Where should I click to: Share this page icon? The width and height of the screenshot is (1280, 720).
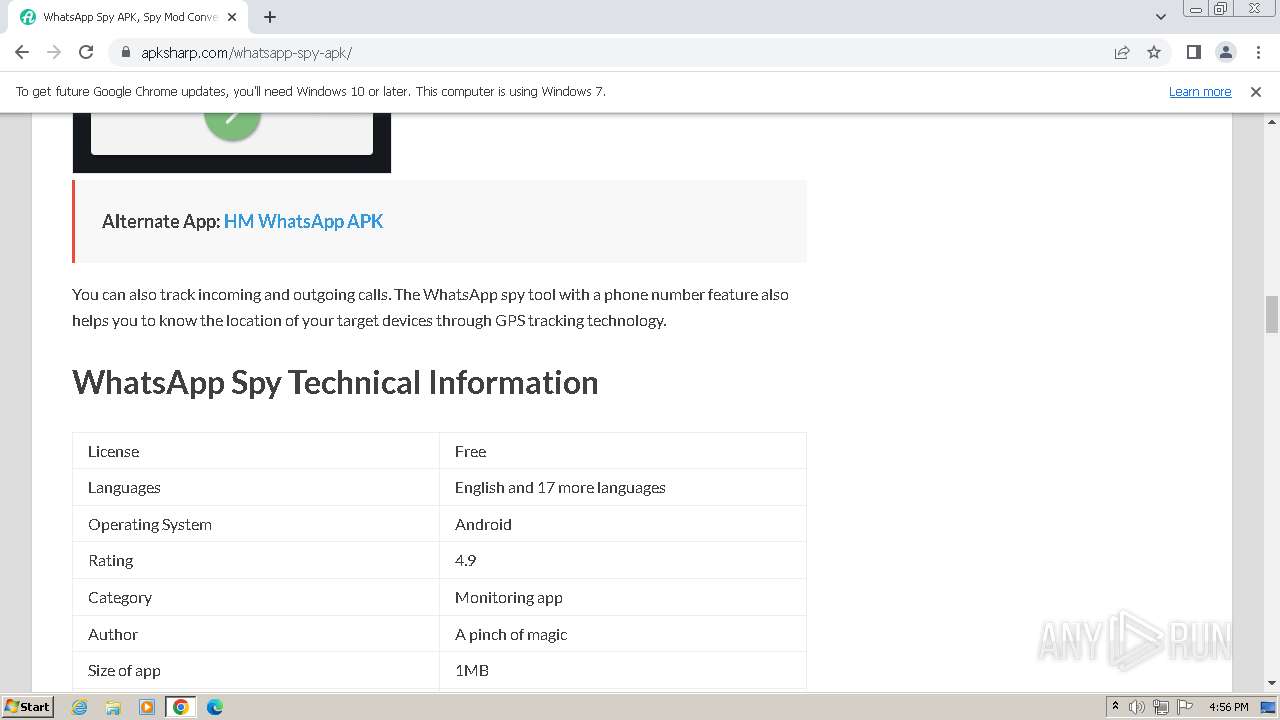pos(1122,52)
